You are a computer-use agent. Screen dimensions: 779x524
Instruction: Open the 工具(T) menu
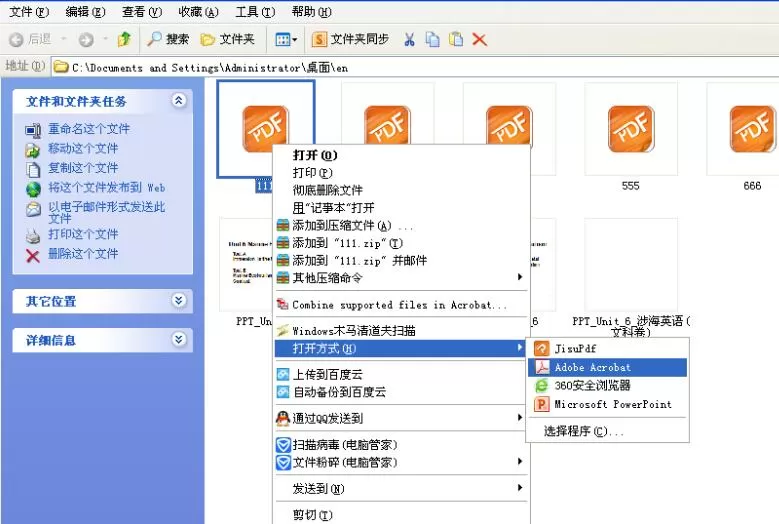click(x=255, y=11)
